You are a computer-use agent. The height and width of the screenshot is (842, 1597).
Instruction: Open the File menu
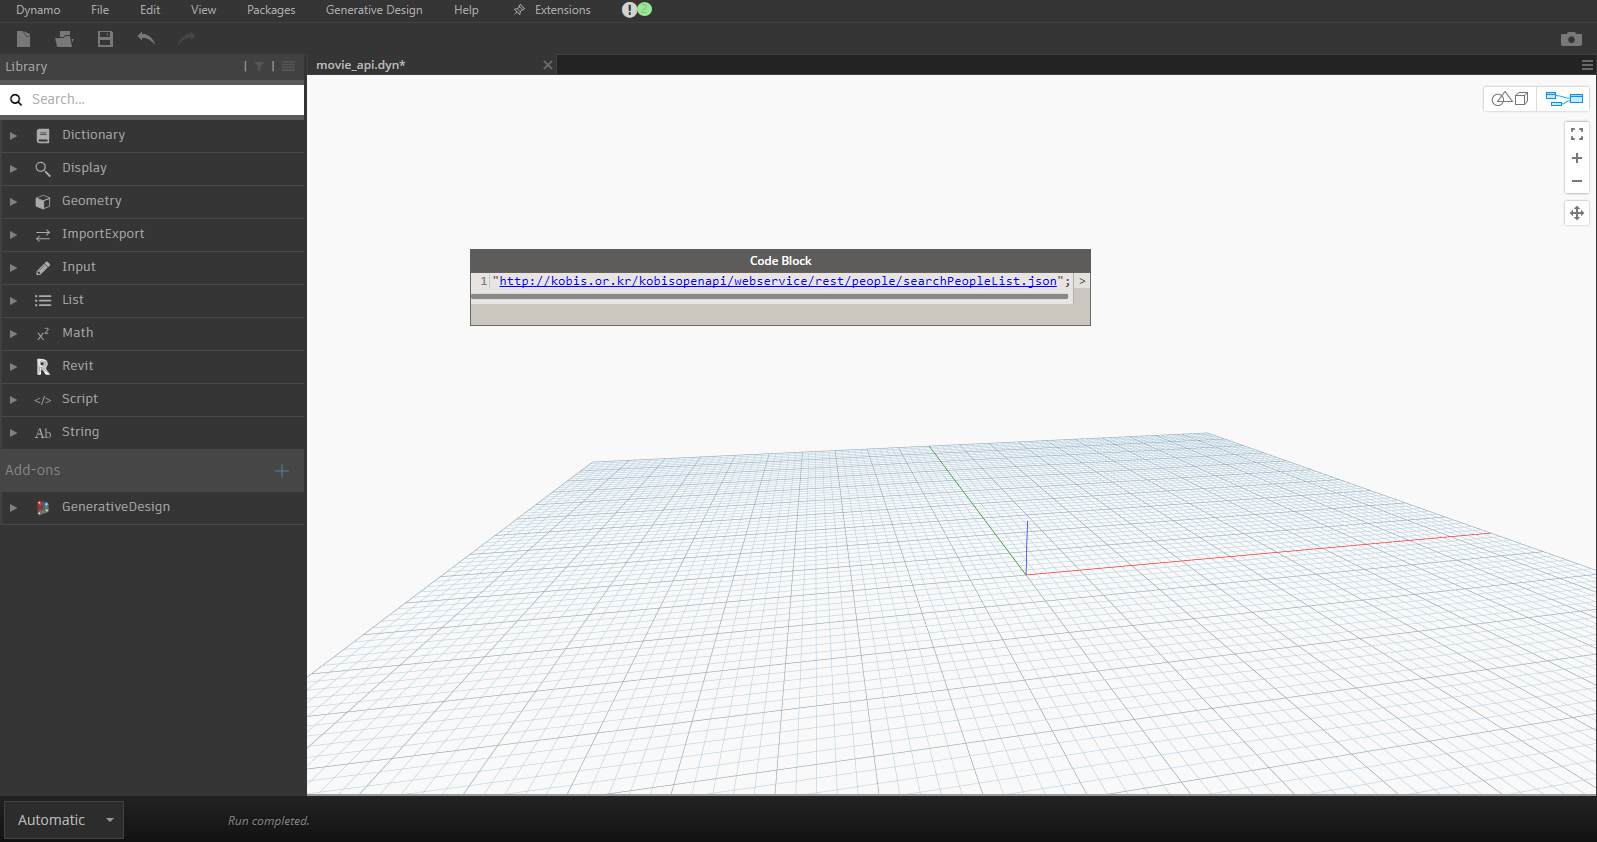(x=100, y=10)
